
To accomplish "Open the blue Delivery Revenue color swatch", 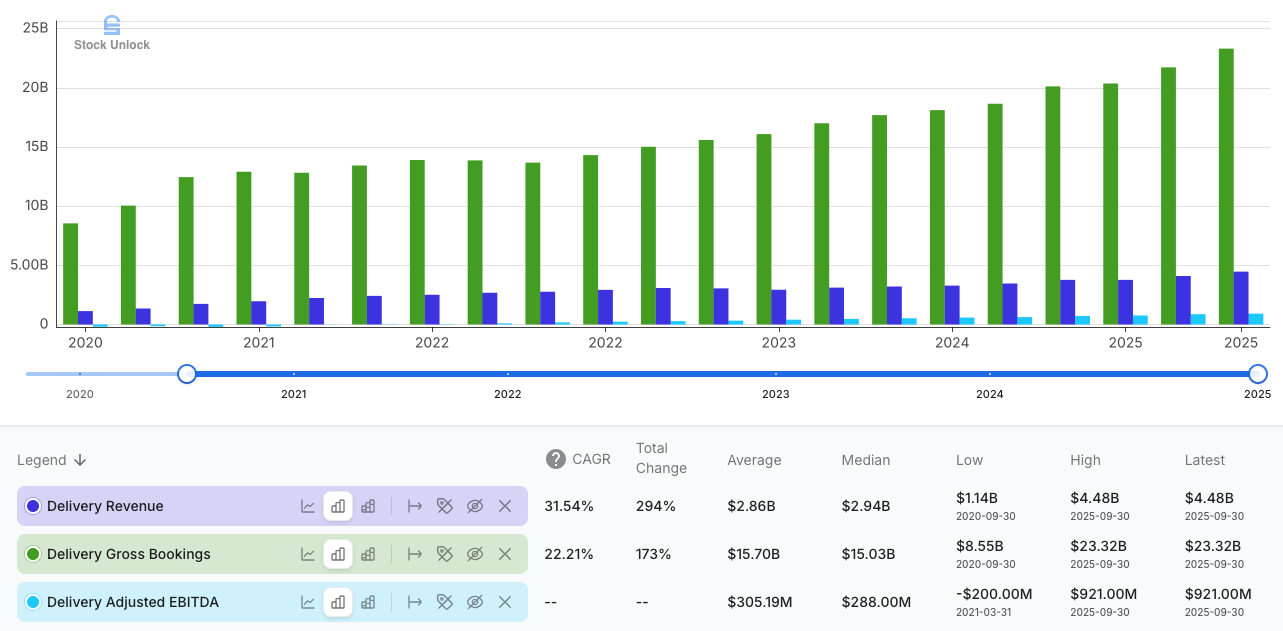I will [33, 506].
